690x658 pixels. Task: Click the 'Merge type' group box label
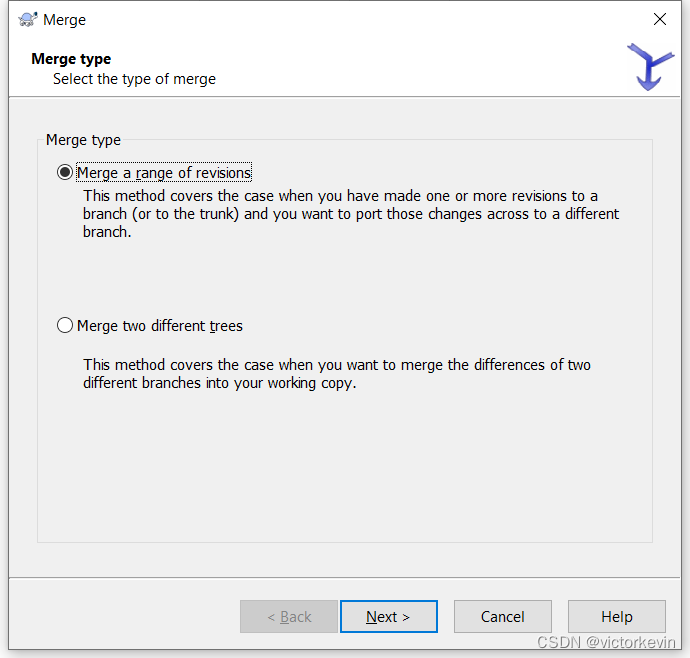pos(83,140)
